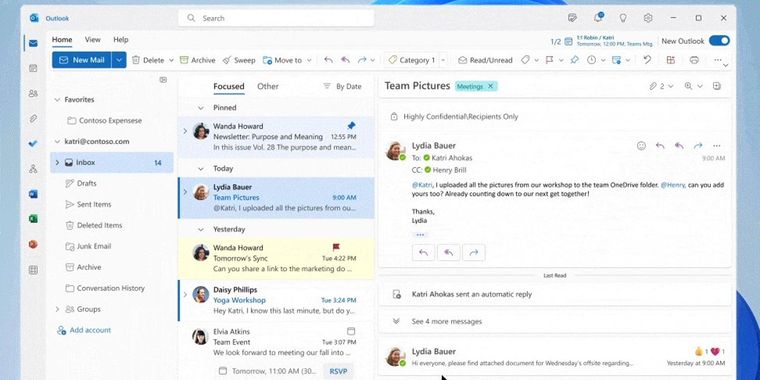
Task: Click the Flag icon in toolbar
Action: (x=549, y=60)
